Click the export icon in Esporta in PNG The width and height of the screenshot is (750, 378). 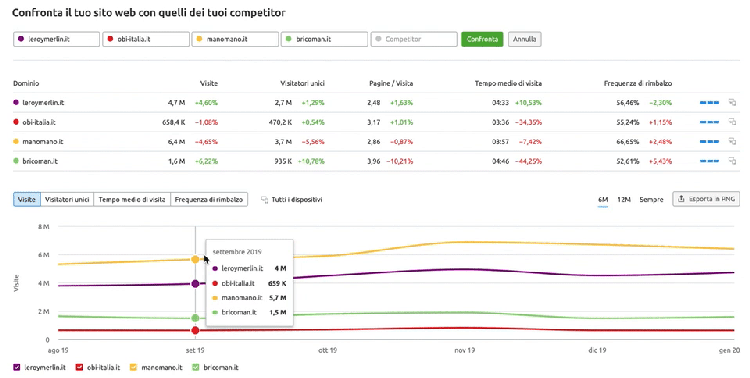[682, 199]
